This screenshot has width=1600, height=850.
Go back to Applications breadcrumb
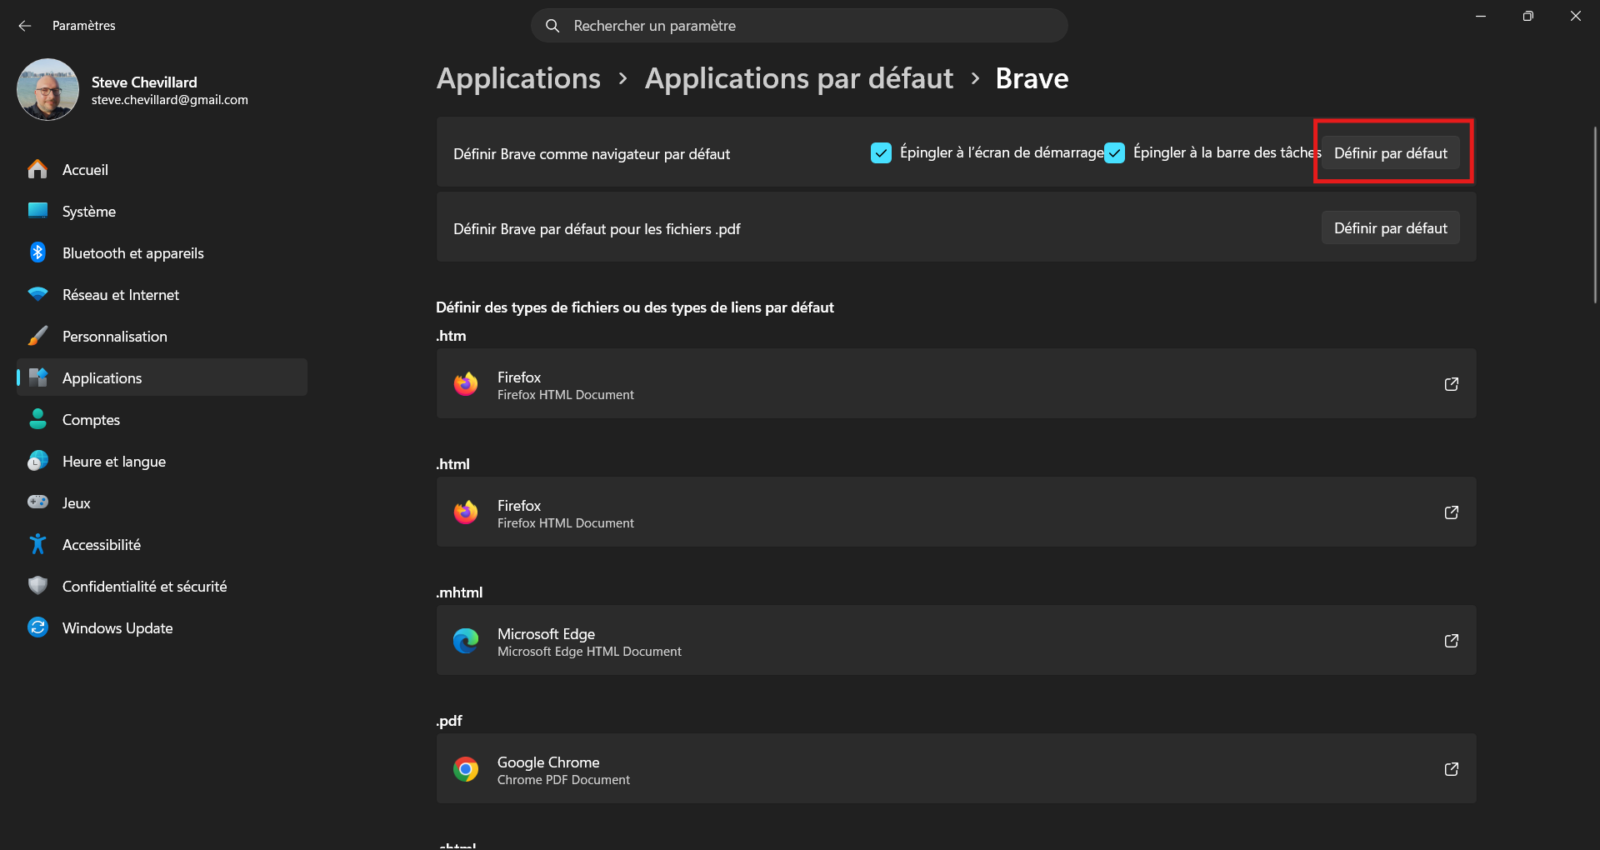pyautogui.click(x=519, y=78)
